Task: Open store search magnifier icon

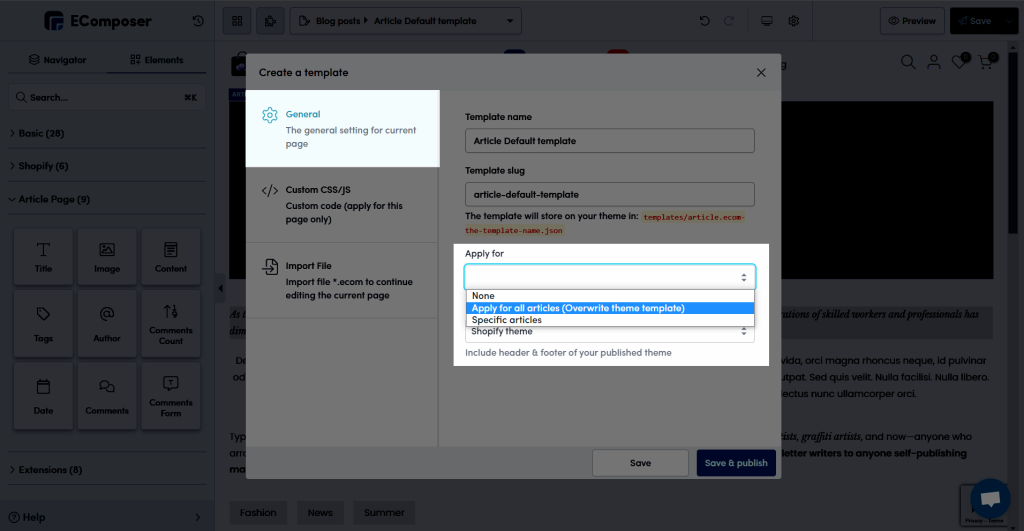Action: pos(908,62)
